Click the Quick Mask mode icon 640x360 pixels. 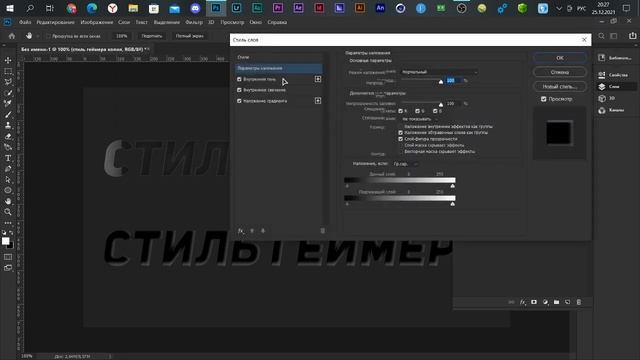coord(8,257)
